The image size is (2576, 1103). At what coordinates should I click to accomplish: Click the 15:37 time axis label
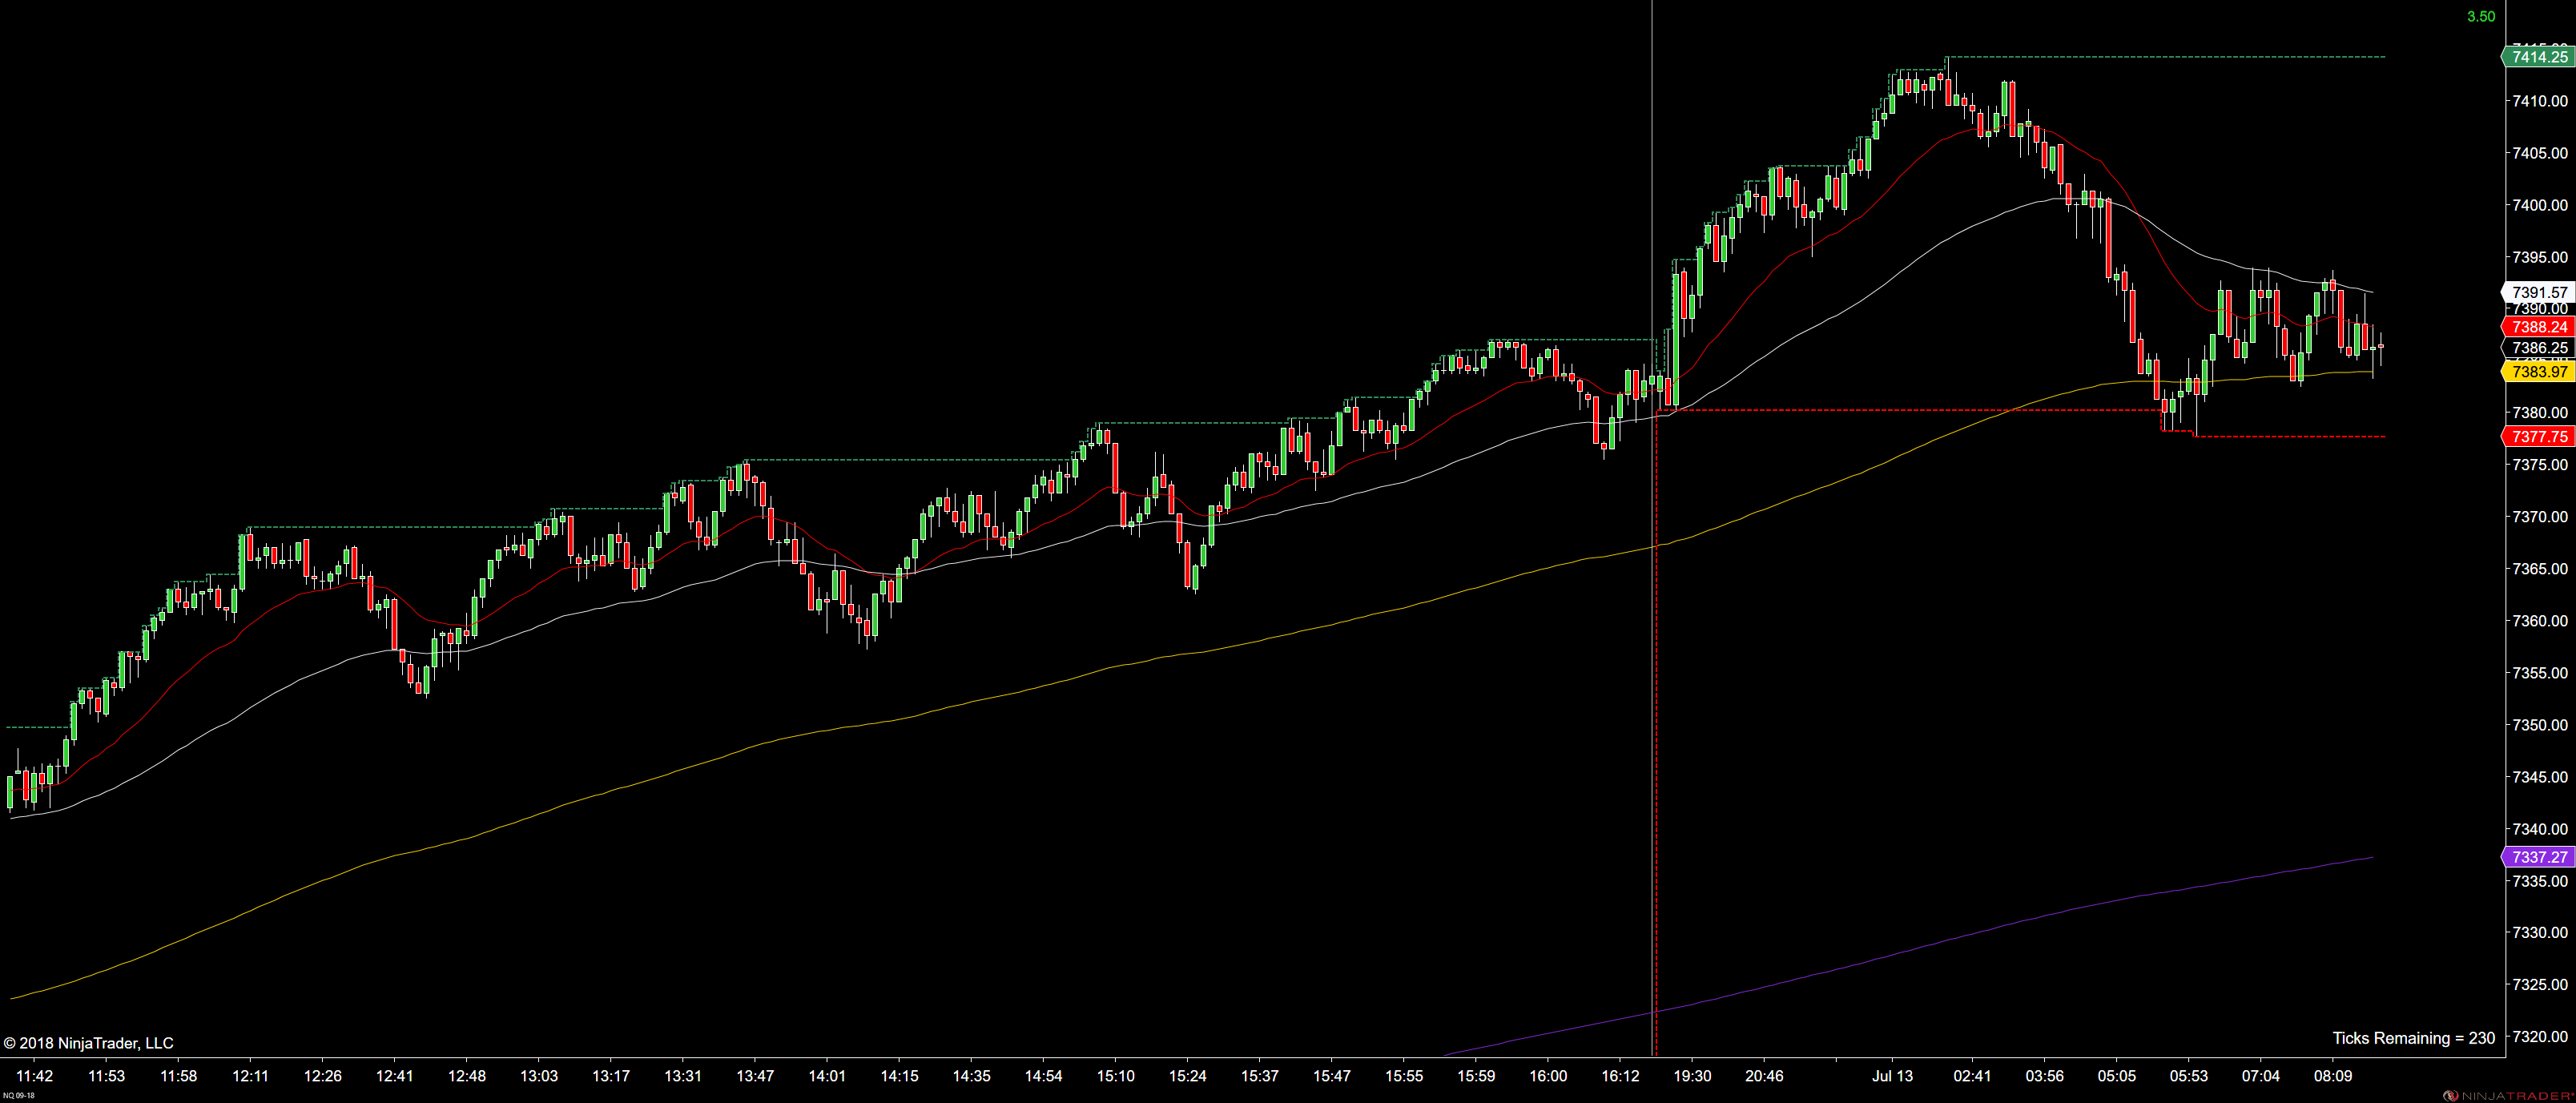click(1260, 1076)
